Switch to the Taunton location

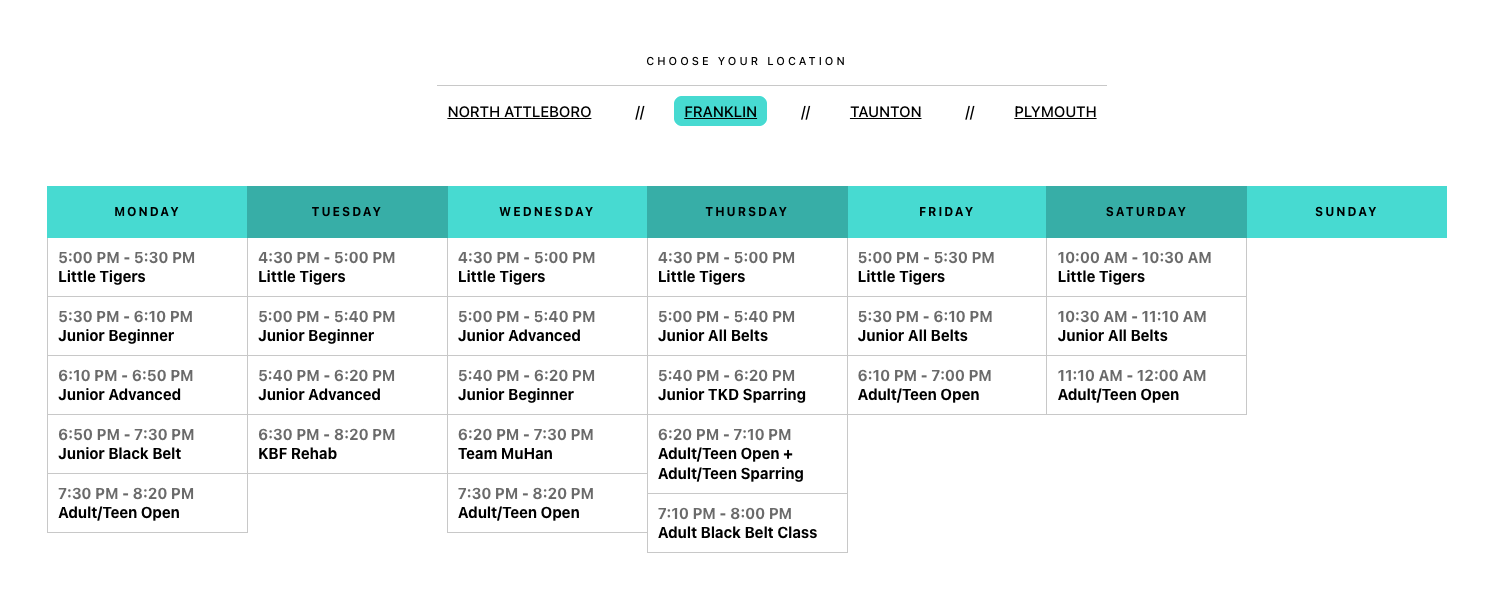885,112
